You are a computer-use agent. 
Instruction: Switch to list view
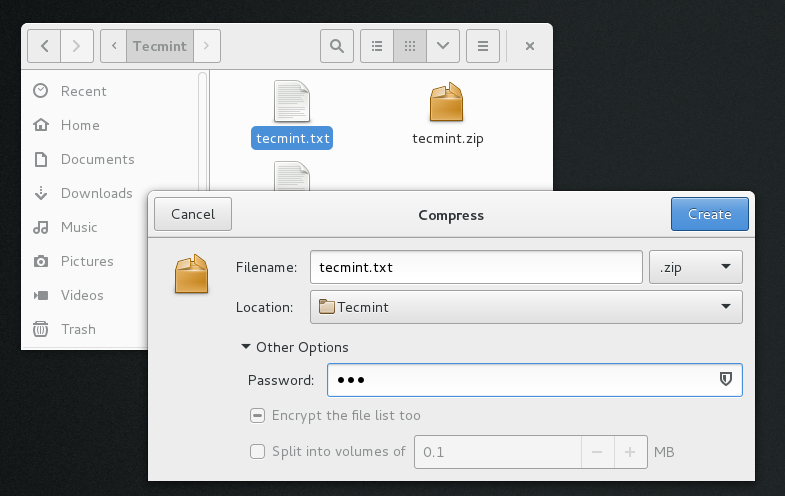tap(377, 46)
